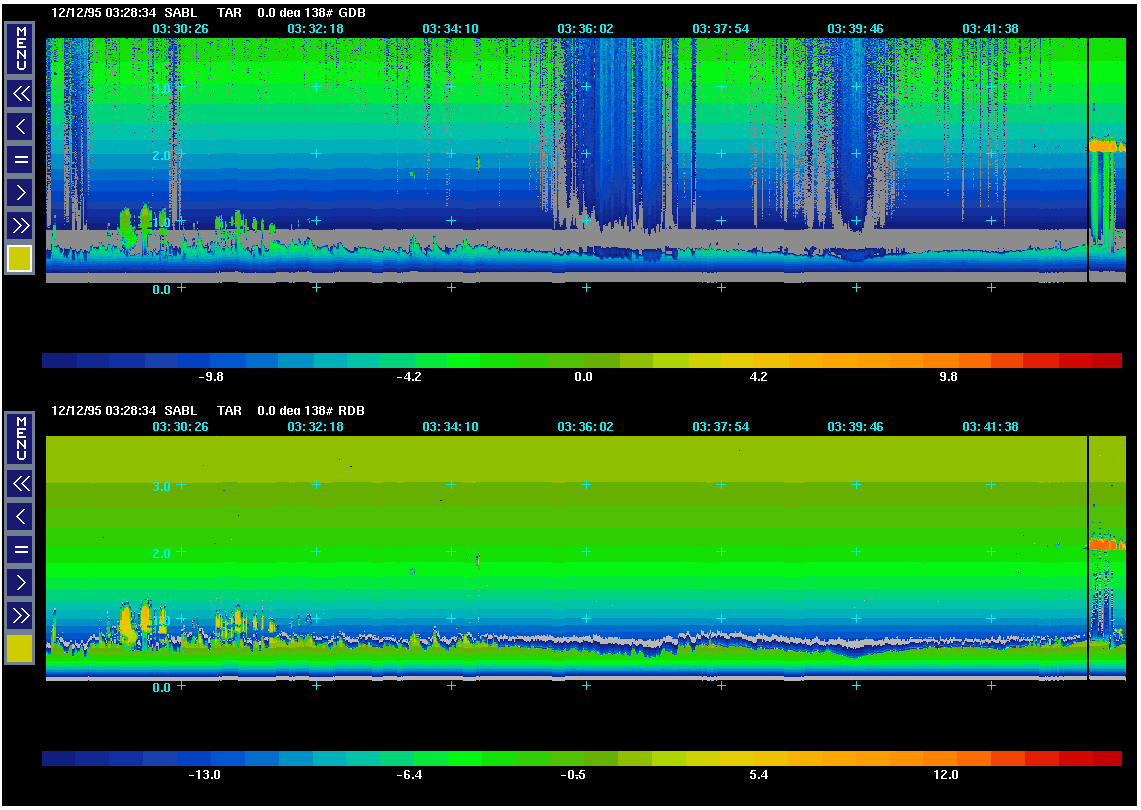Click the single-right step forward arrow in top panel
This screenshot has height=810, width=1141.
point(20,192)
